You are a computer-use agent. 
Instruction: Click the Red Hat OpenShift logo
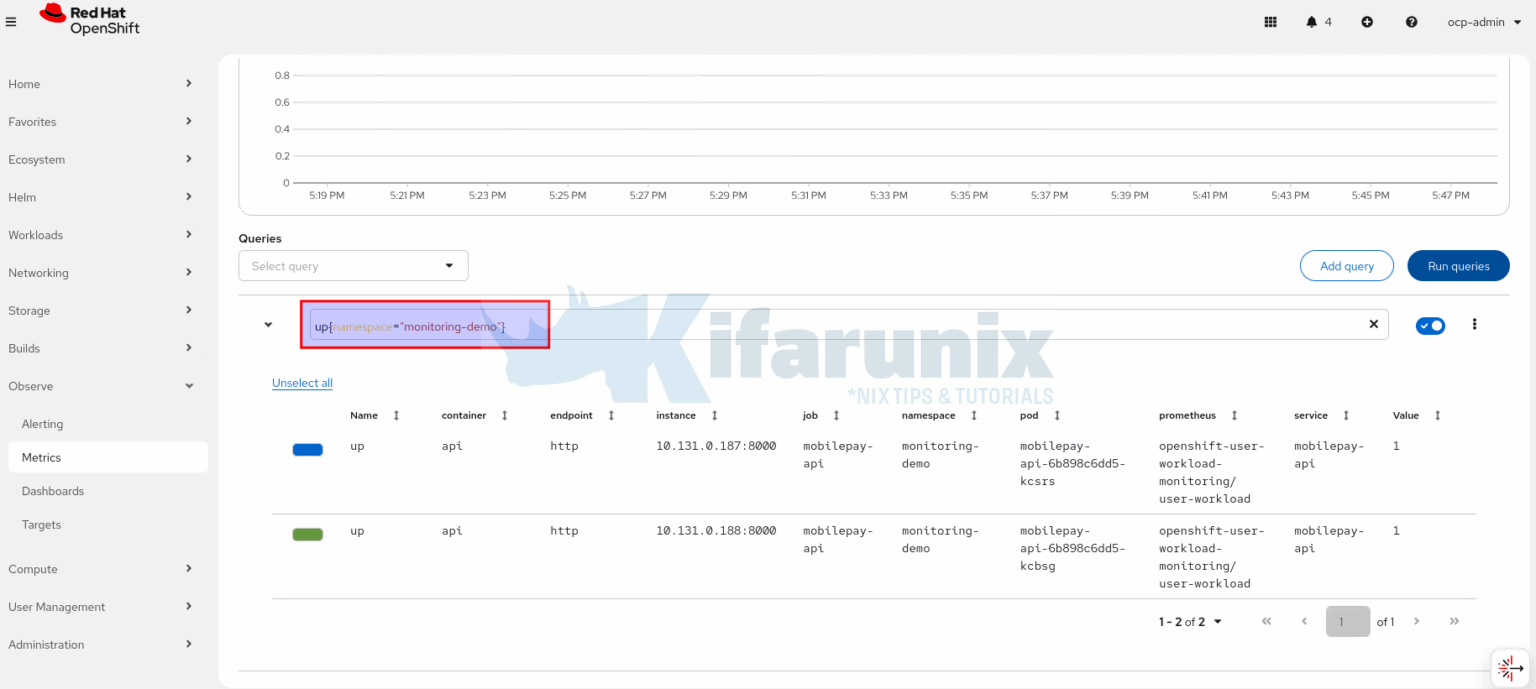pos(89,20)
